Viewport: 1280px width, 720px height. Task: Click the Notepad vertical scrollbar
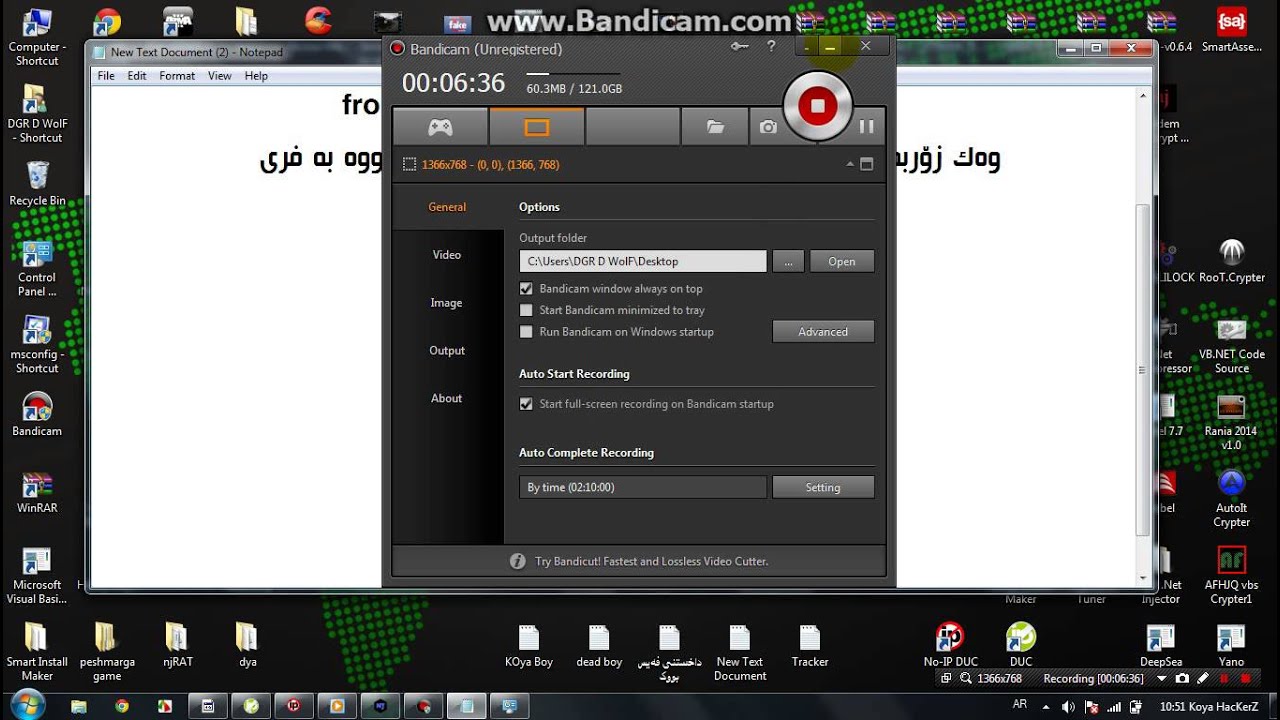click(1144, 335)
